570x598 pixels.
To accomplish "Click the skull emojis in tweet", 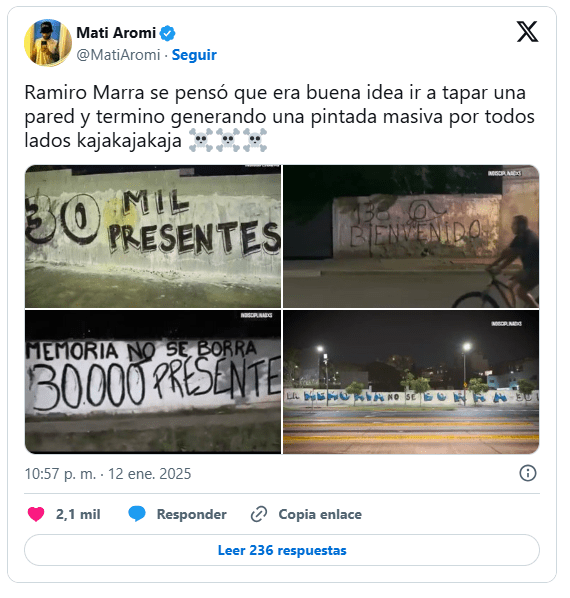I will coord(228,140).
